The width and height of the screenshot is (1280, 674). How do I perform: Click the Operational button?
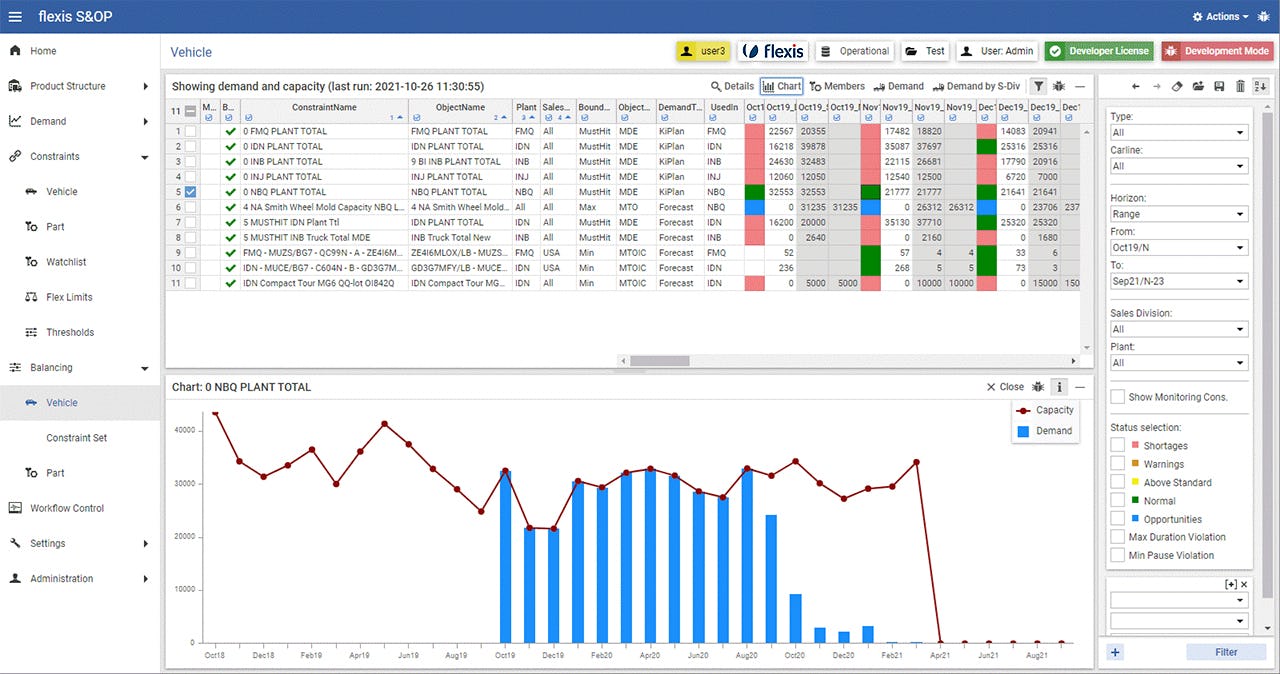pos(856,51)
